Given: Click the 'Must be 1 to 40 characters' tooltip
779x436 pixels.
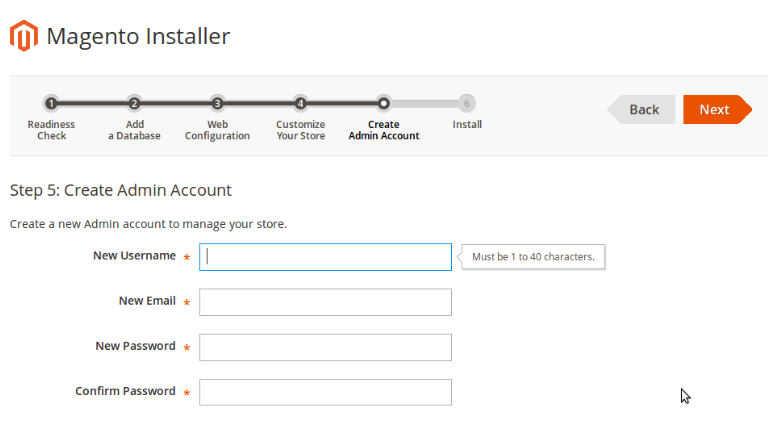Looking at the screenshot, I should pyautogui.click(x=533, y=257).
